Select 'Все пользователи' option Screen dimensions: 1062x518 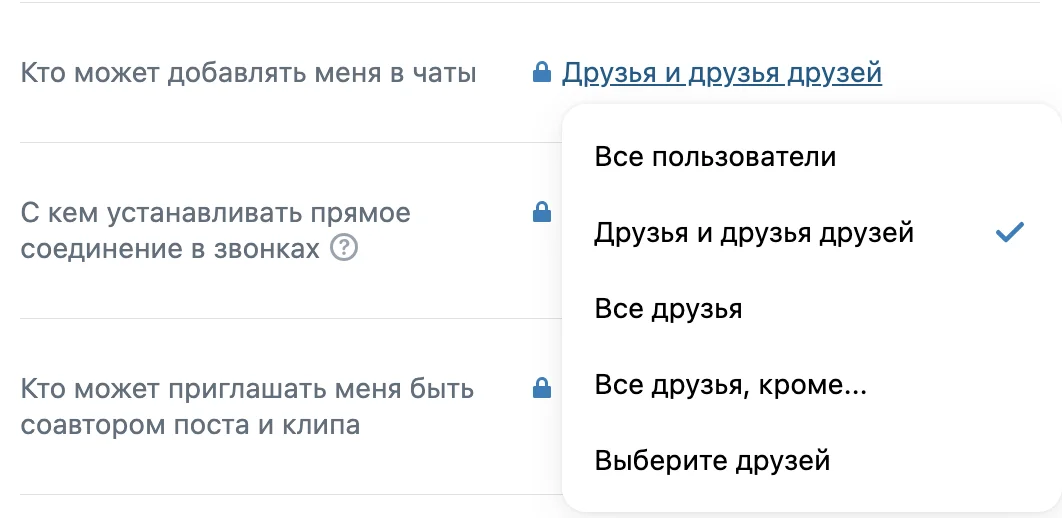(x=810, y=157)
